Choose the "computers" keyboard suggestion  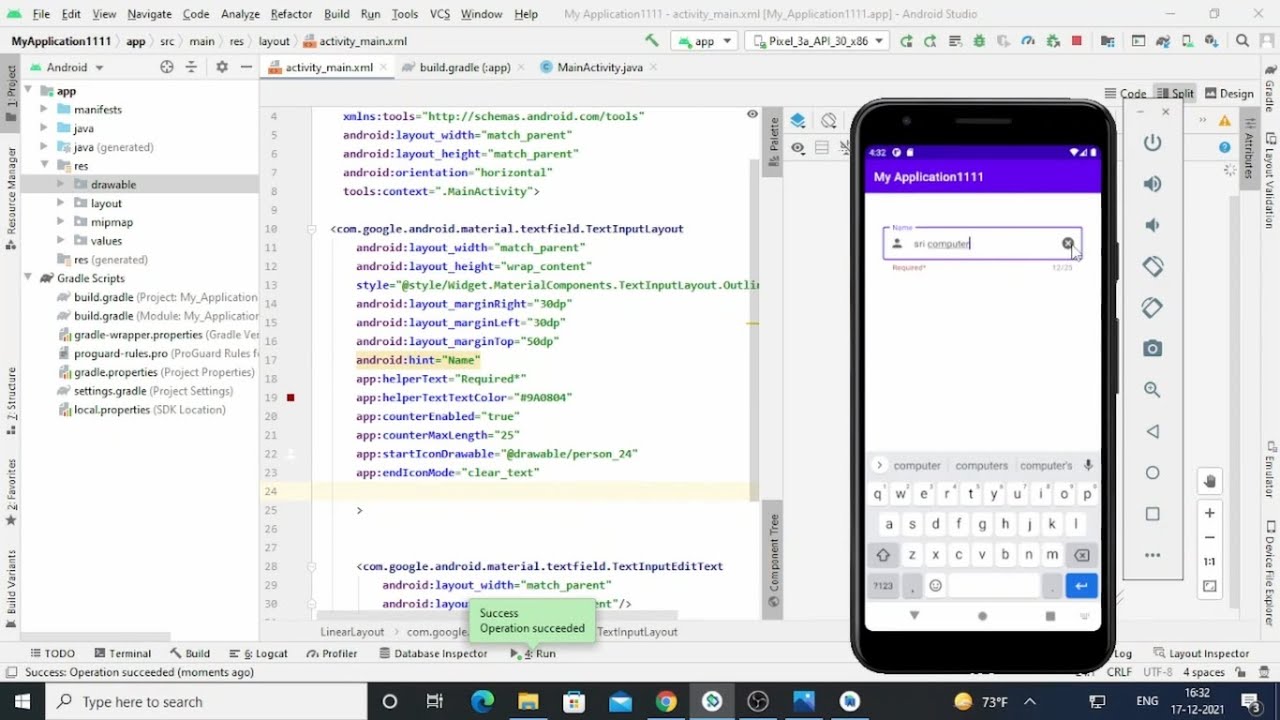981,465
